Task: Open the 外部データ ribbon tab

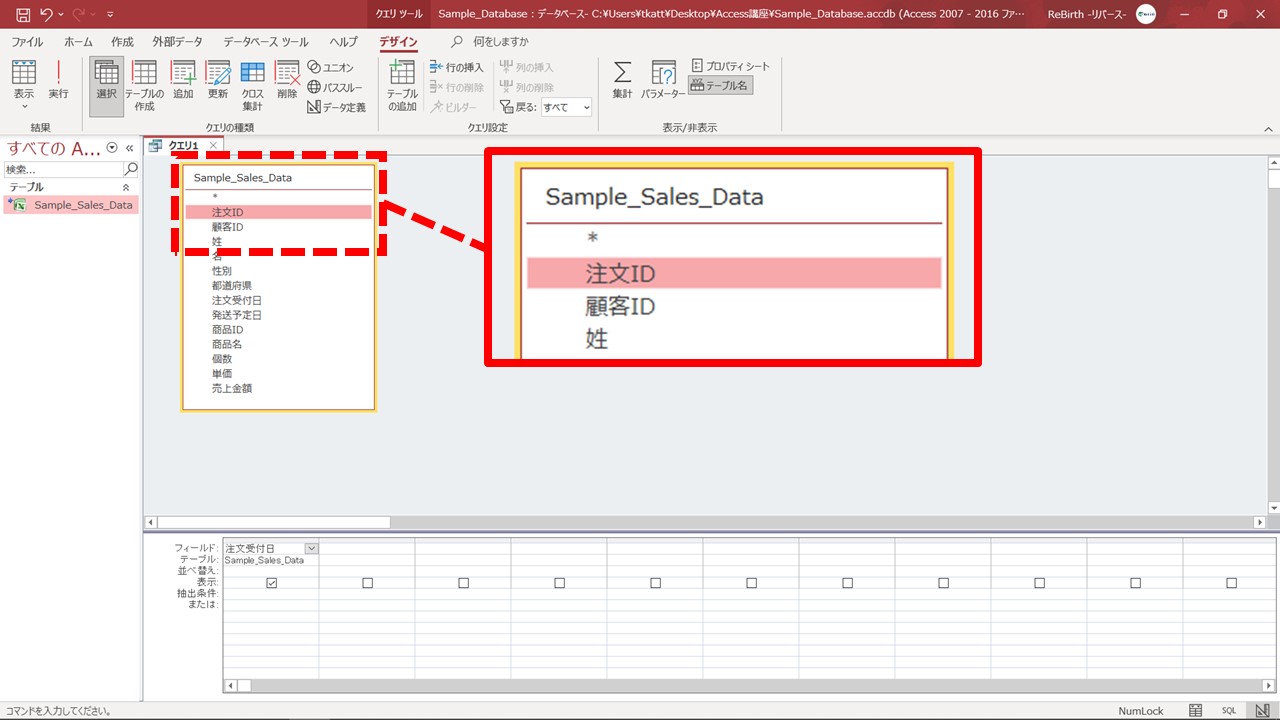Action: point(177,42)
